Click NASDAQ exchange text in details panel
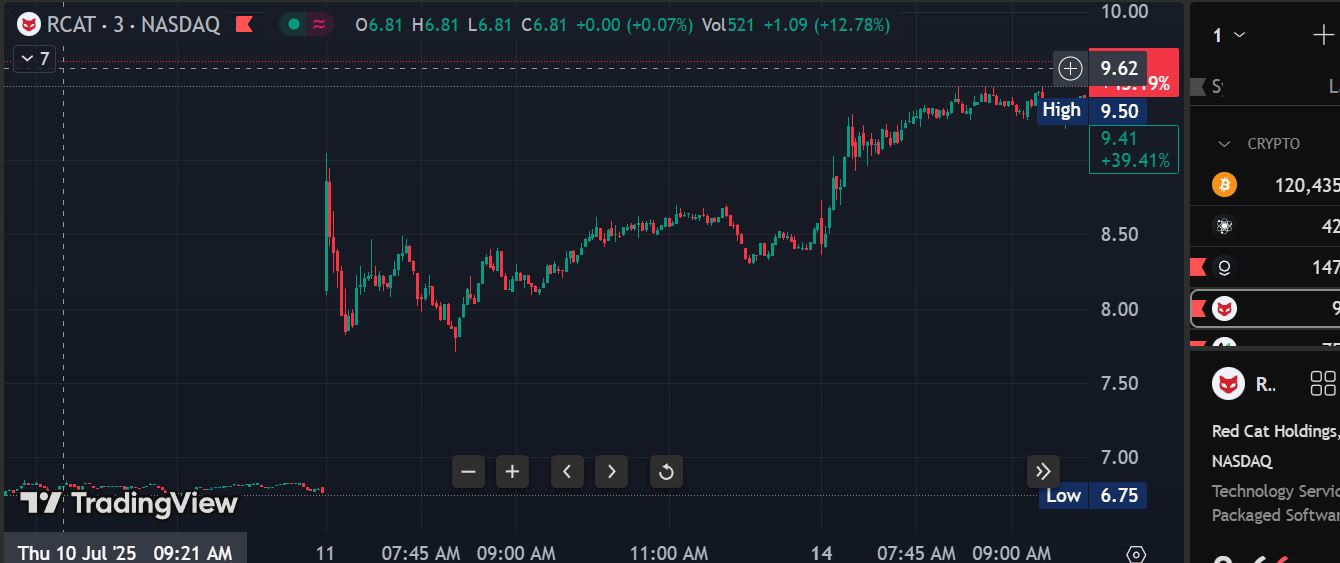Viewport: 1340px width, 563px height. (x=1242, y=461)
